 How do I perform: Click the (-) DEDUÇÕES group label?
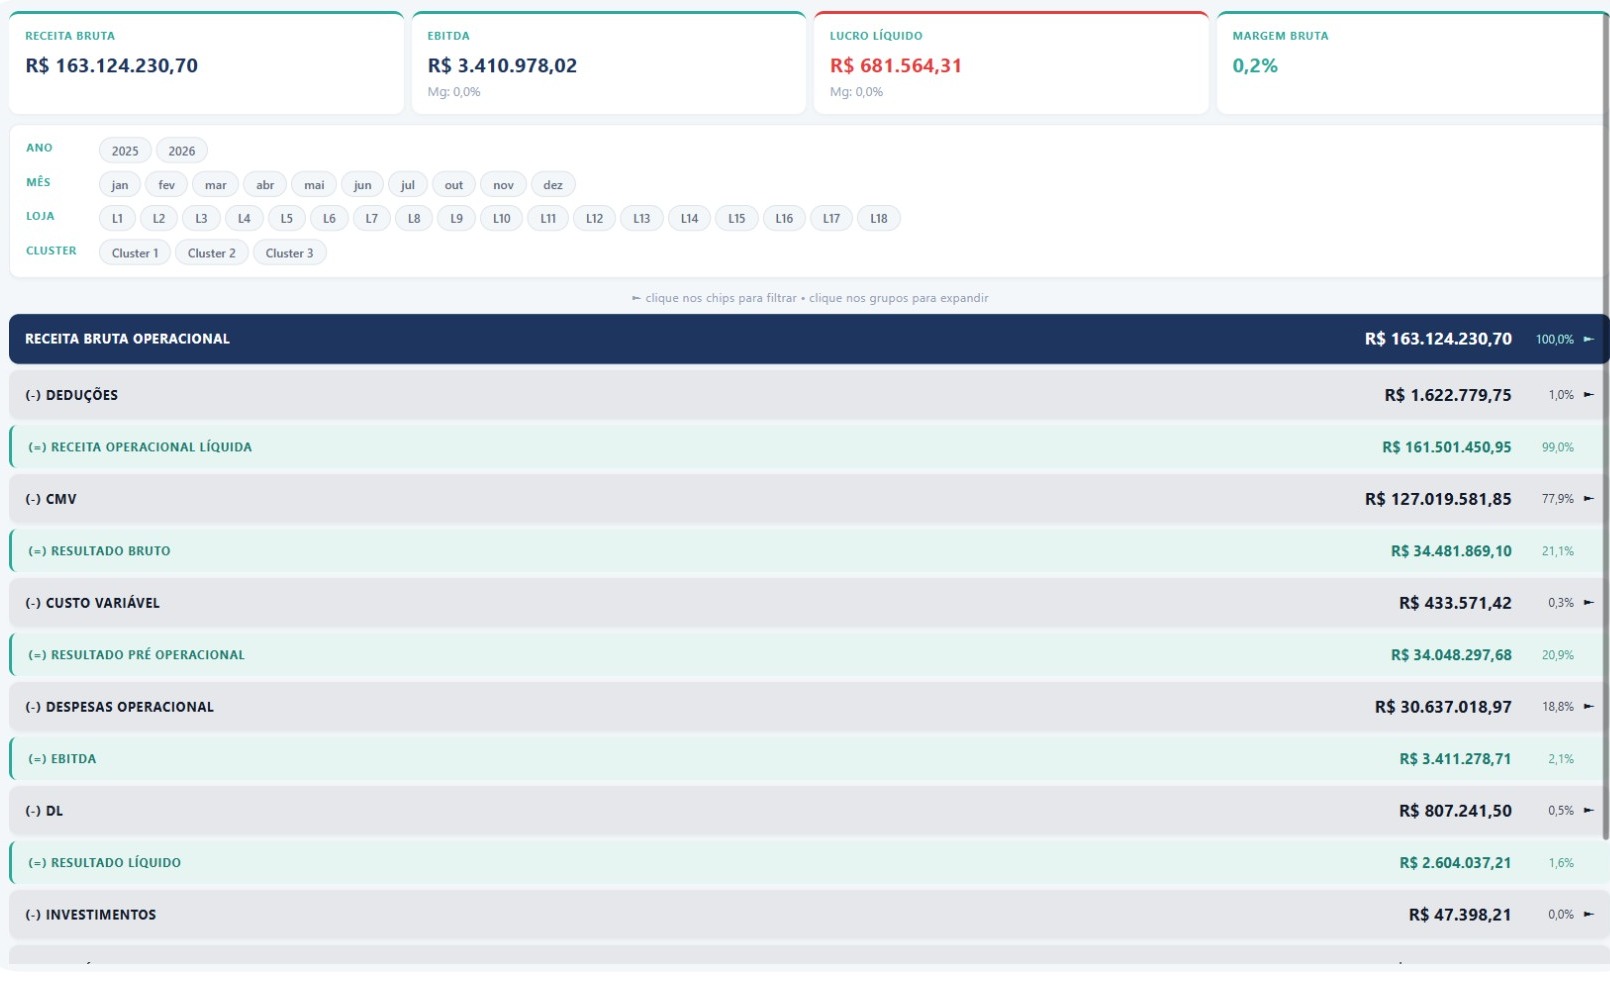pos(72,395)
